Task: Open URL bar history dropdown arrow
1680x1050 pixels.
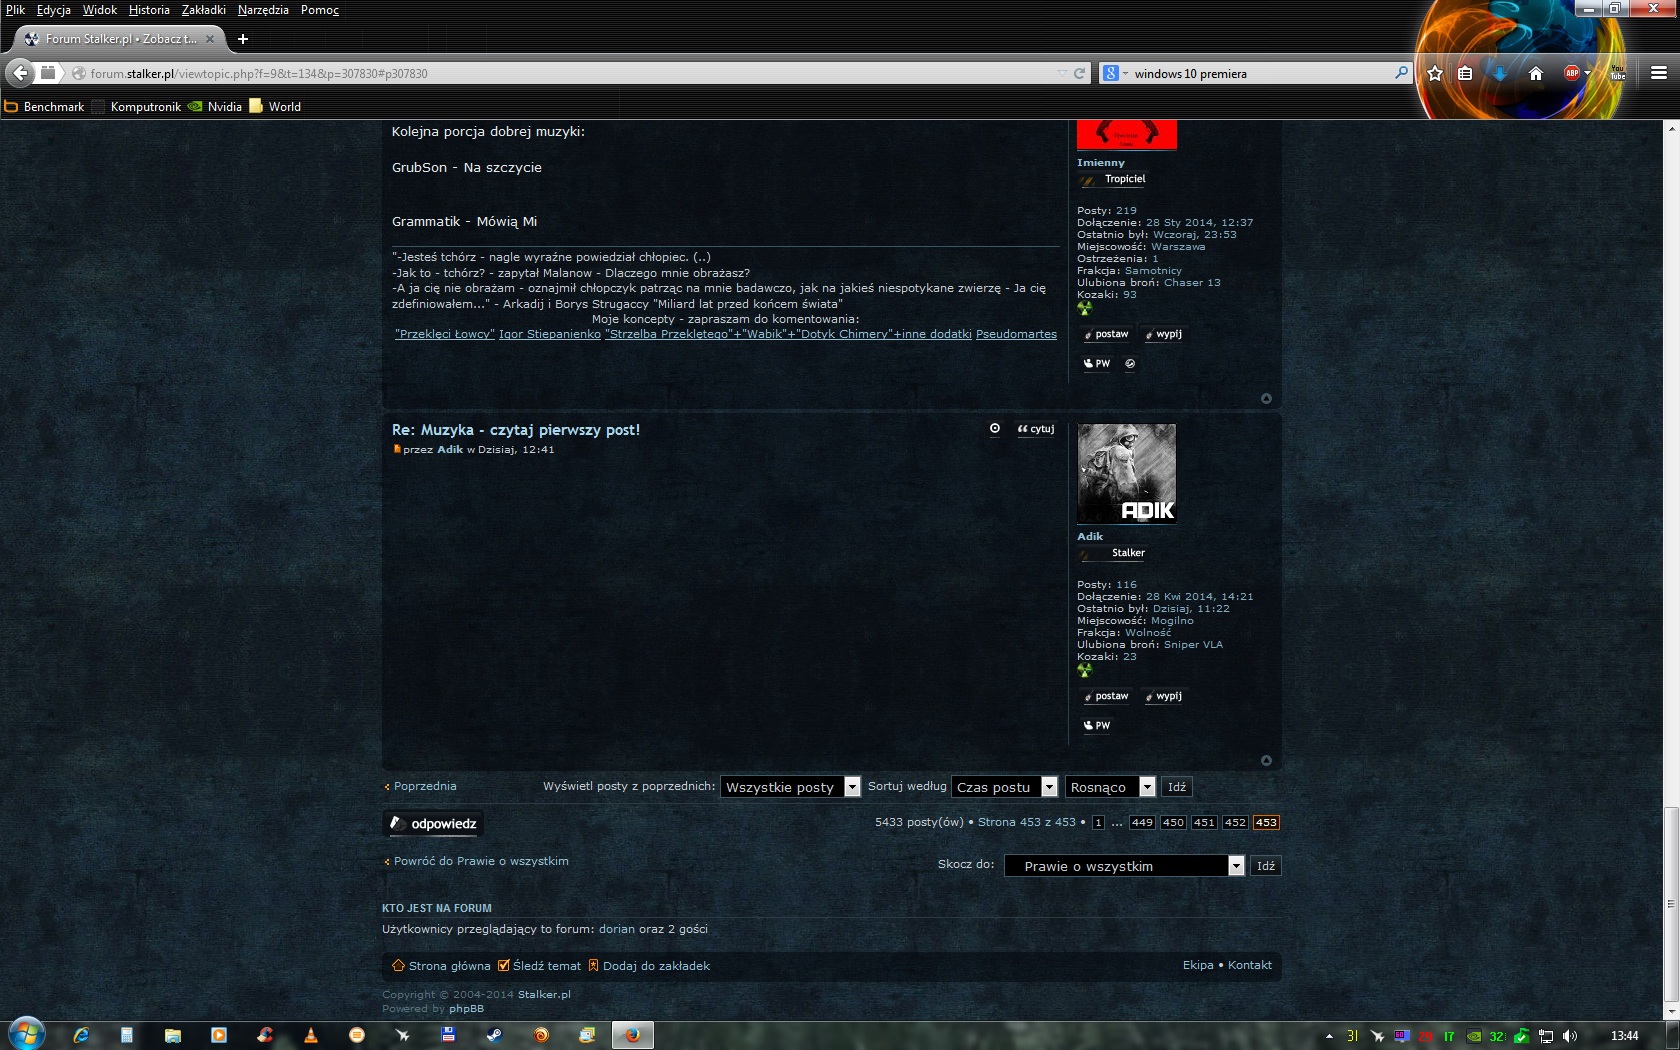Action: pos(1061,73)
